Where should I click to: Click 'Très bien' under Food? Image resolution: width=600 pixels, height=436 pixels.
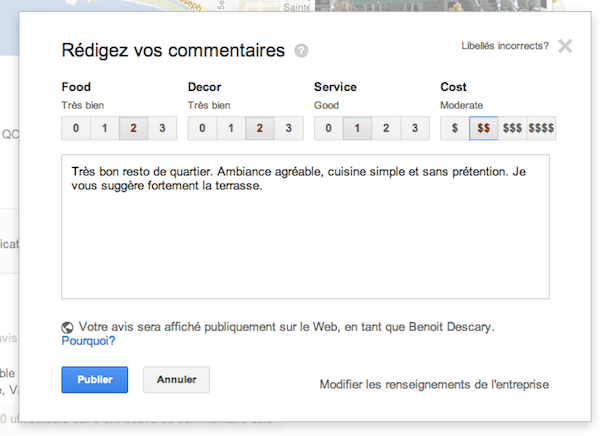click(x=83, y=105)
